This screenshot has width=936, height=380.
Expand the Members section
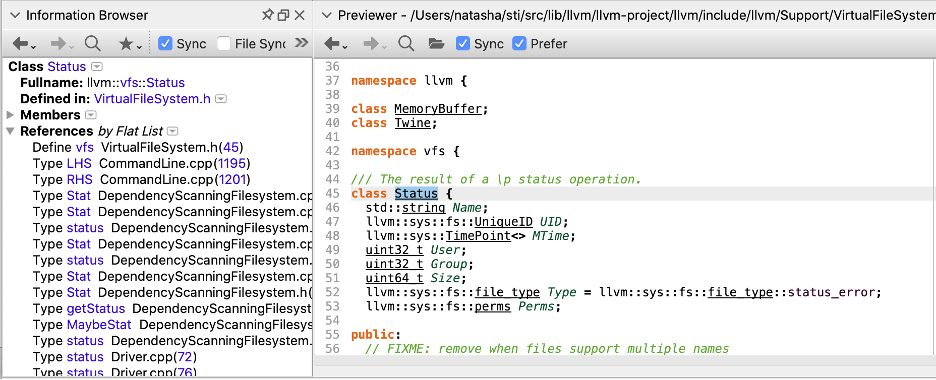(11, 115)
